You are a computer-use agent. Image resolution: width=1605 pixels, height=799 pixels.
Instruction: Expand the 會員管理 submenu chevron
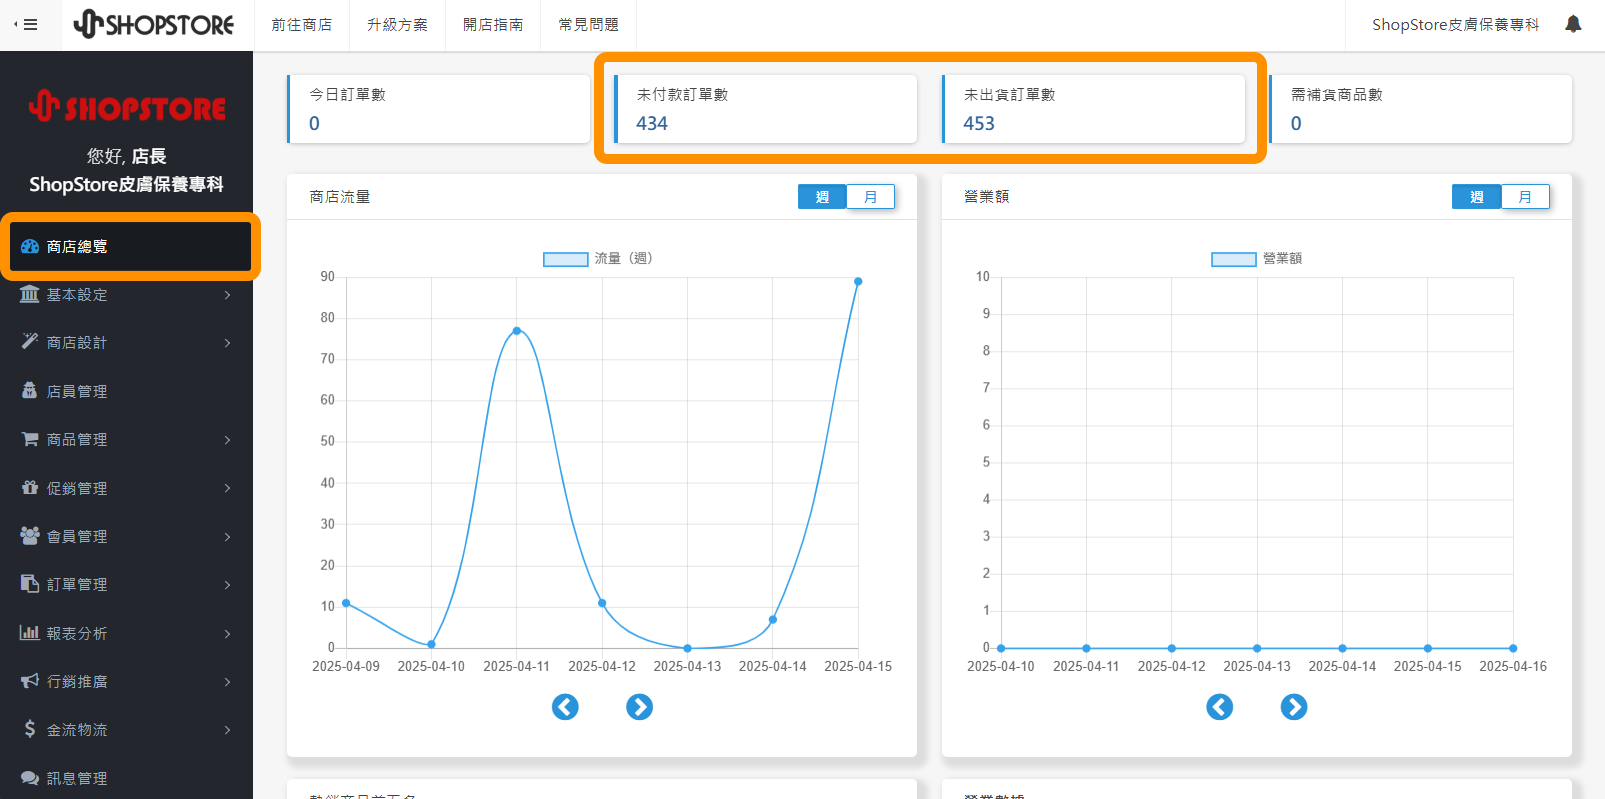click(x=227, y=537)
